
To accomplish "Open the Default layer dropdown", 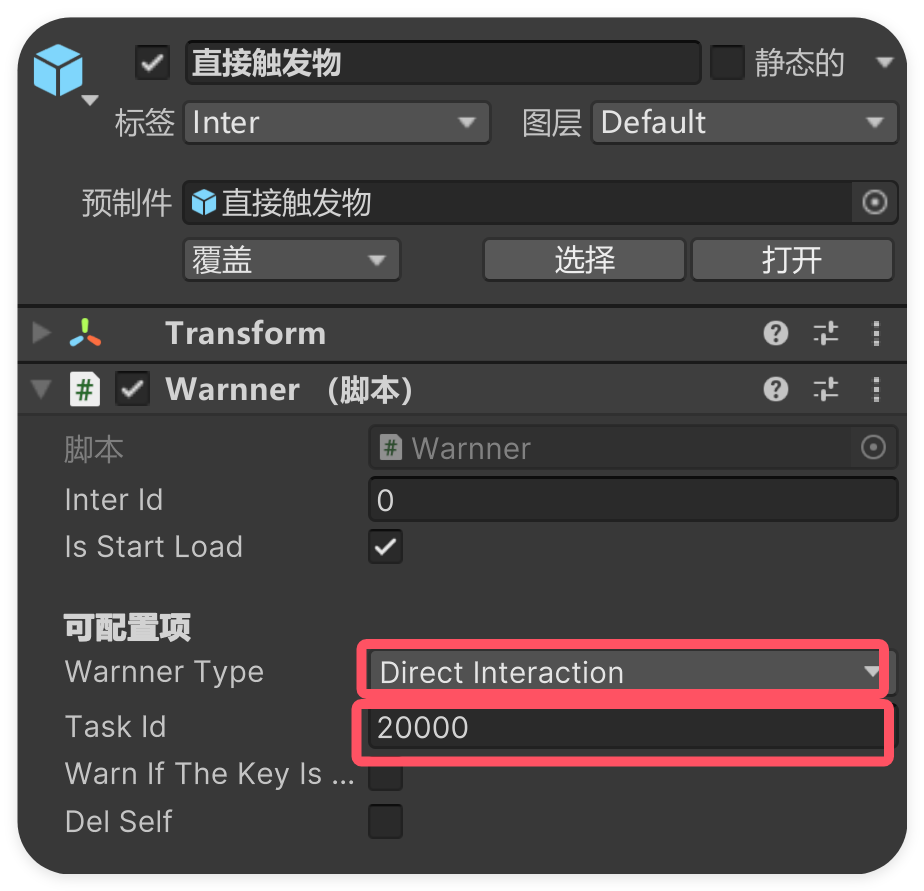I will (x=742, y=123).
